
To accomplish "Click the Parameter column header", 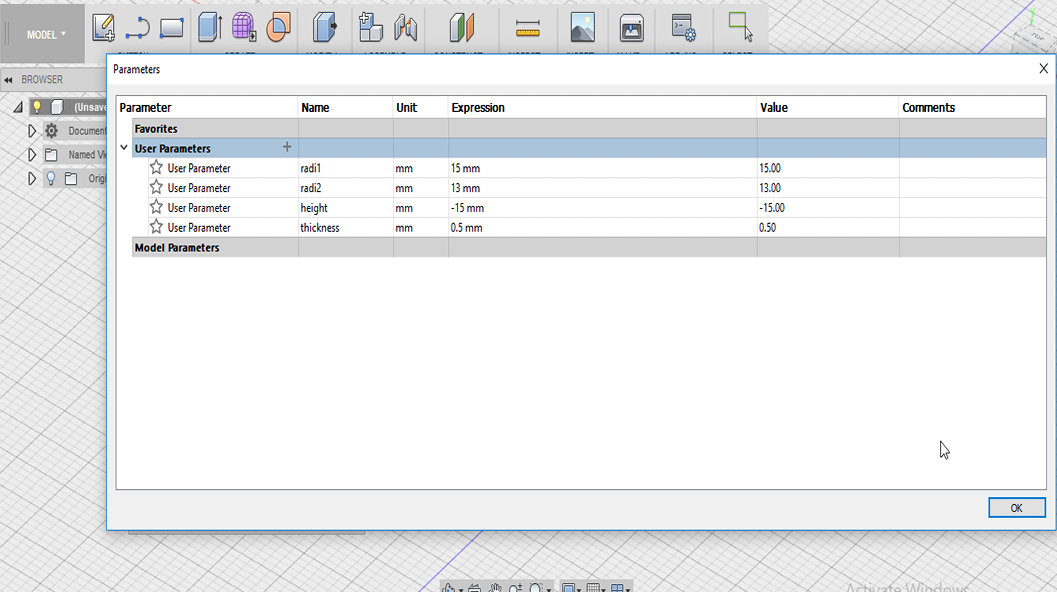I will (208, 108).
